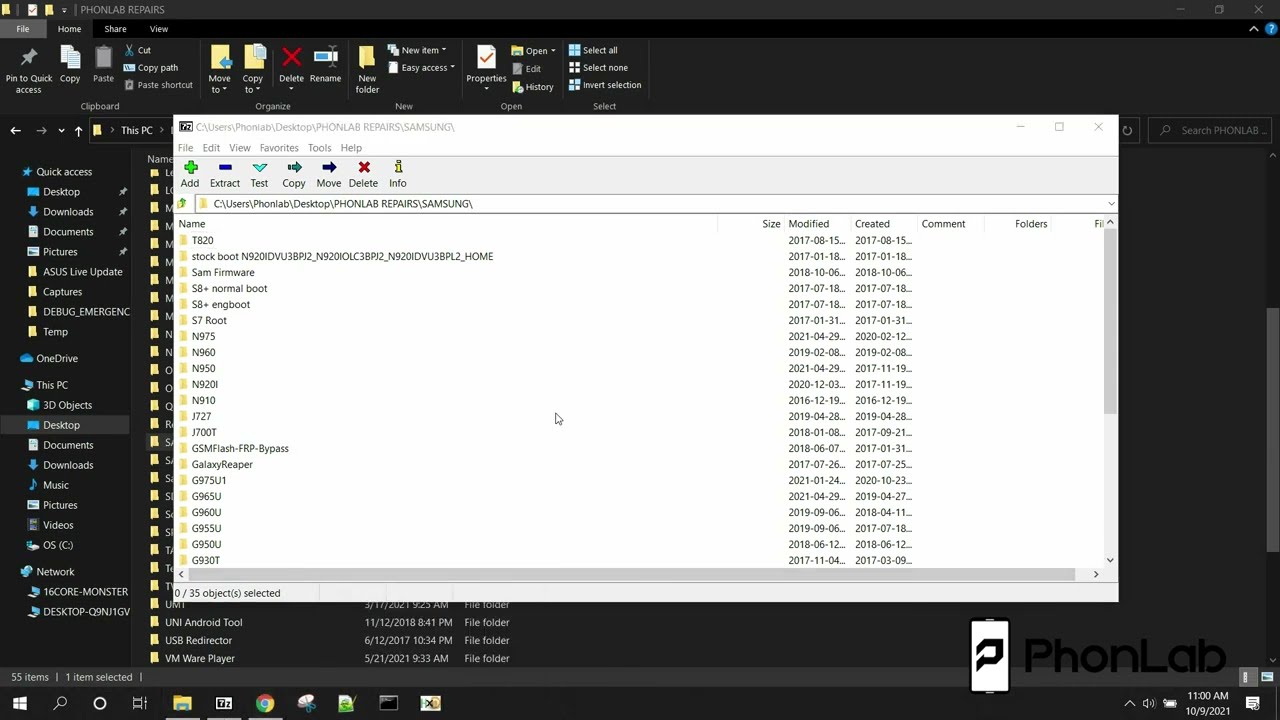
Task: Click 7-Zip icon in Windows taskbar
Action: 224,703
